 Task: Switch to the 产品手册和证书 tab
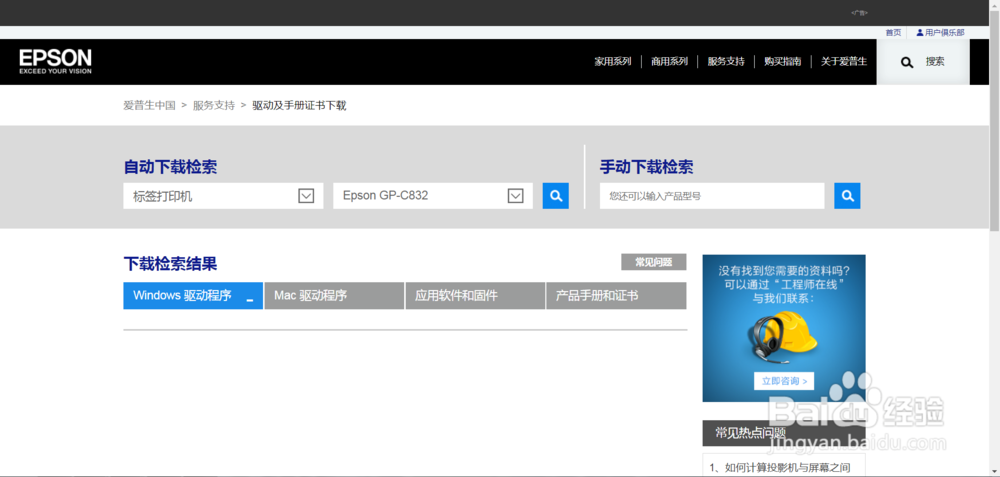point(616,296)
